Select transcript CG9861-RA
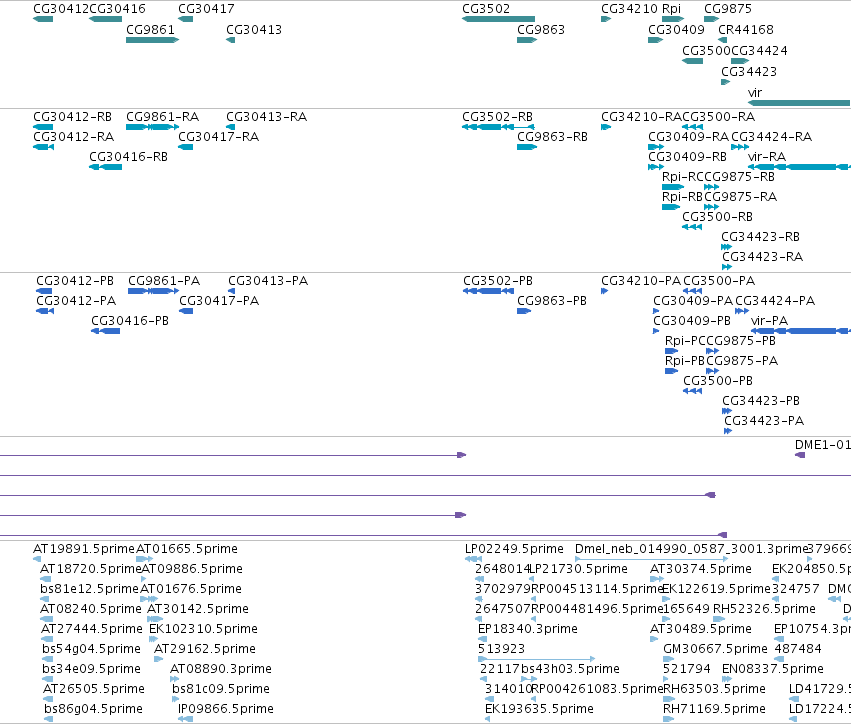Screen dimensions: 851x724 162,117
